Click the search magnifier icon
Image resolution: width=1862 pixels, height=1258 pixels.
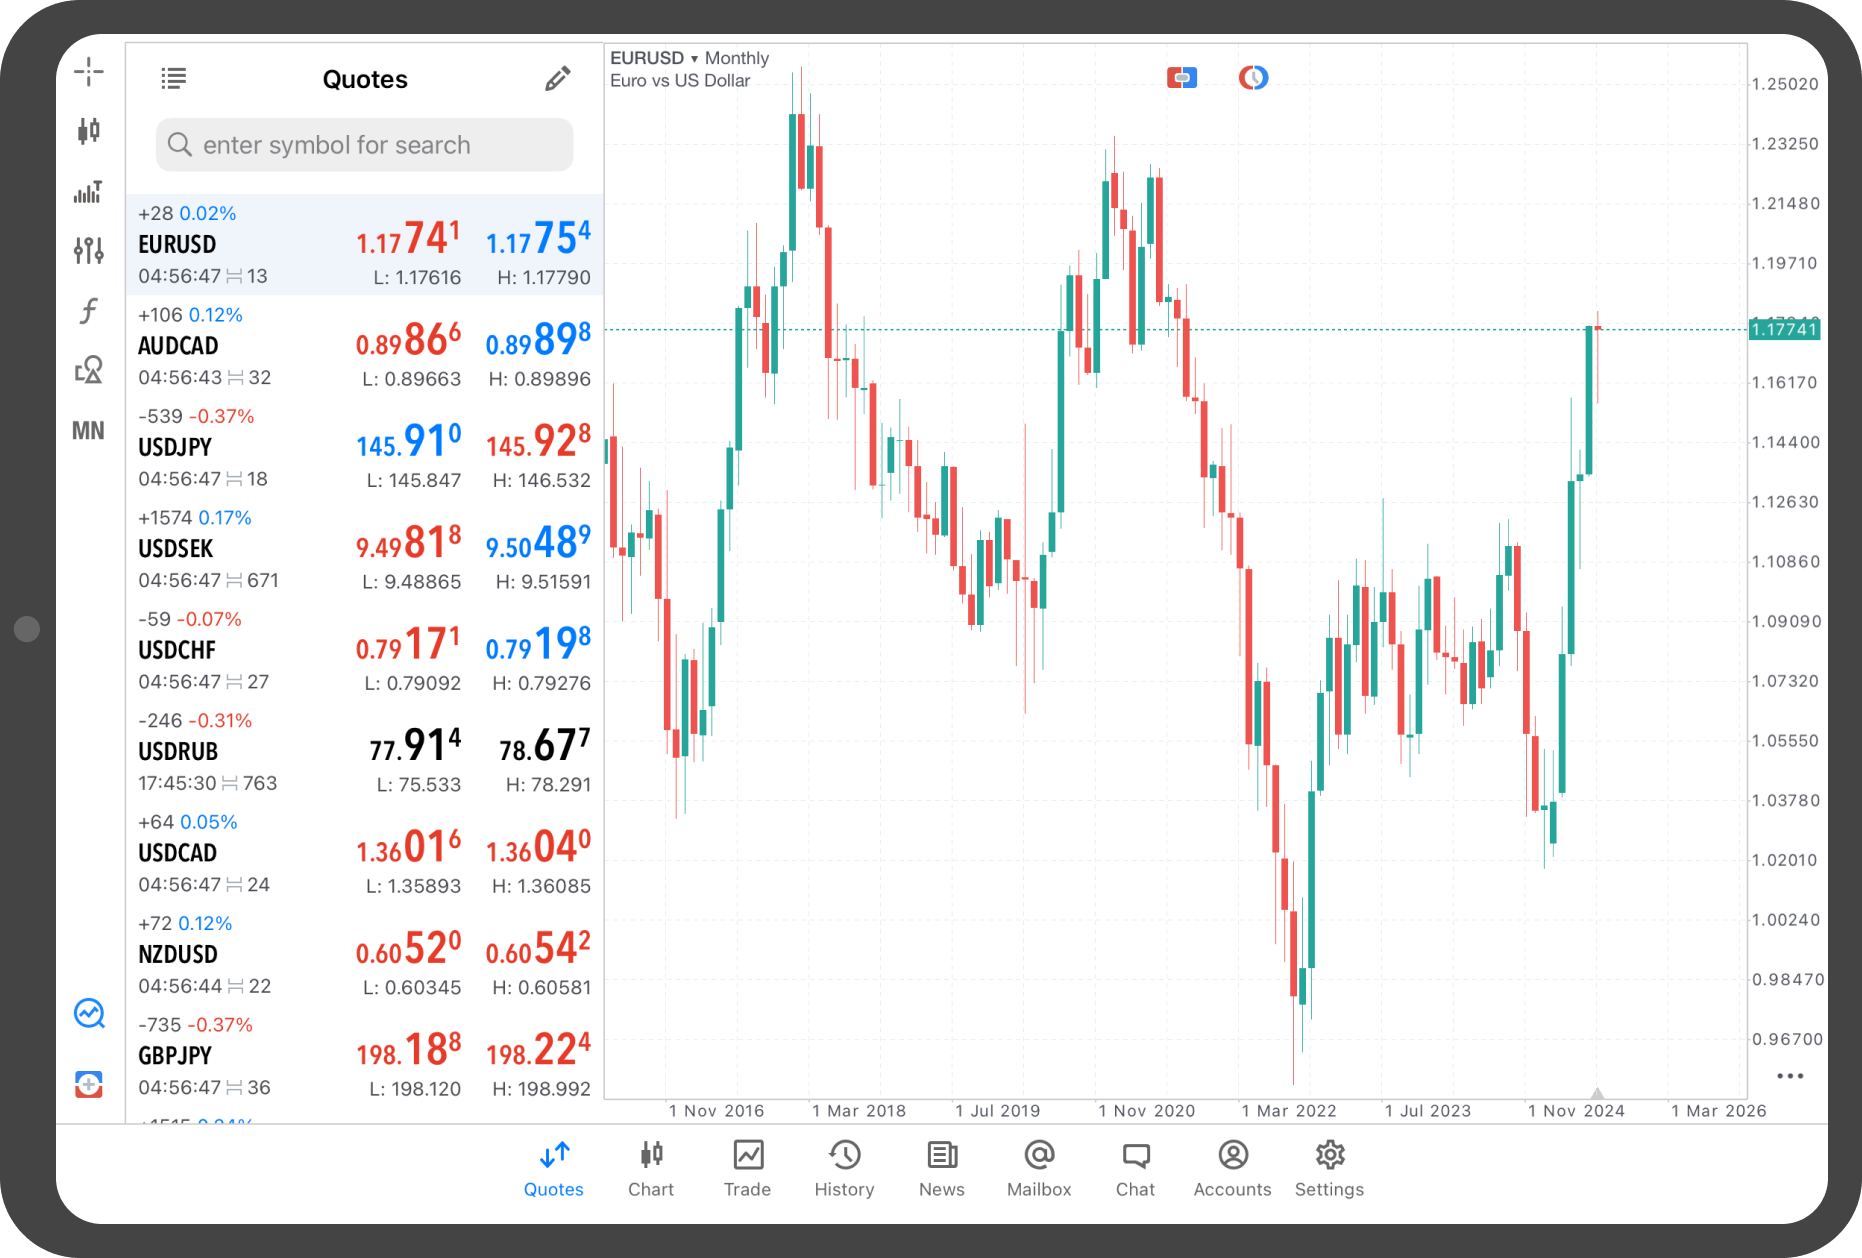point(179,145)
